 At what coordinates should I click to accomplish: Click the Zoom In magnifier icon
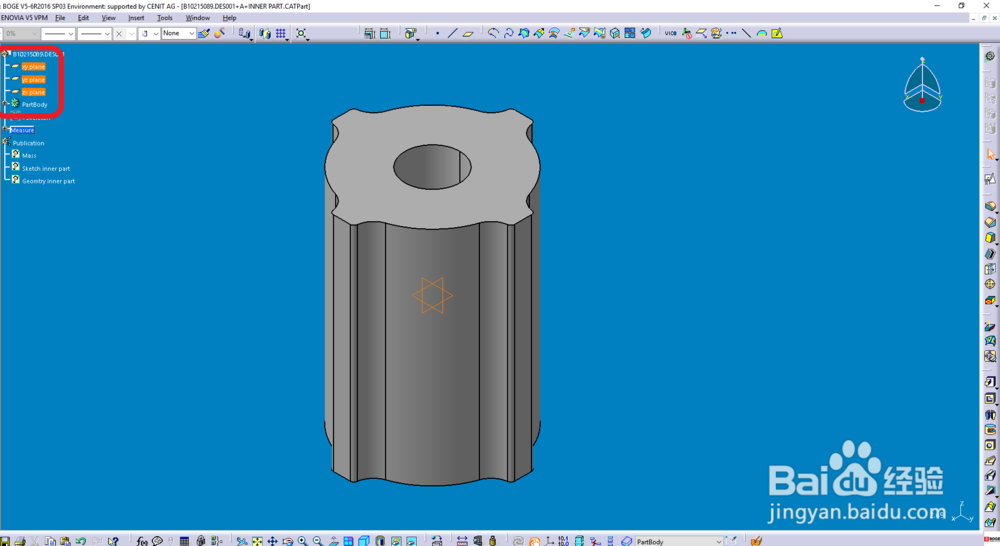(x=303, y=541)
